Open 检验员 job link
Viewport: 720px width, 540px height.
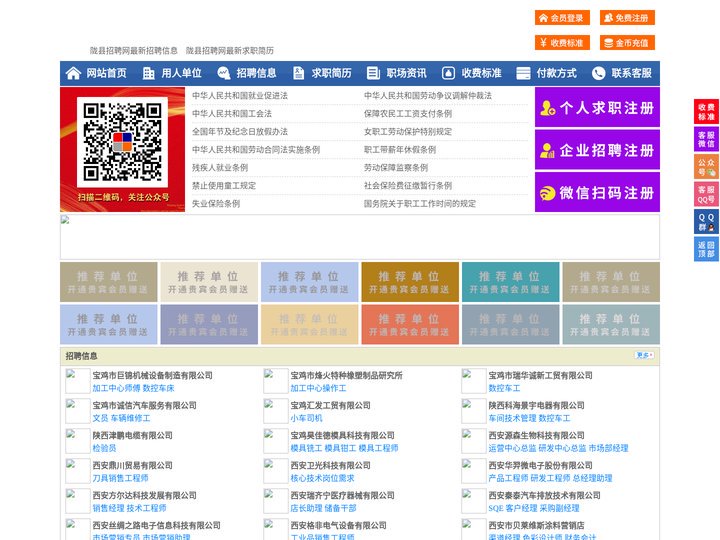point(104,448)
